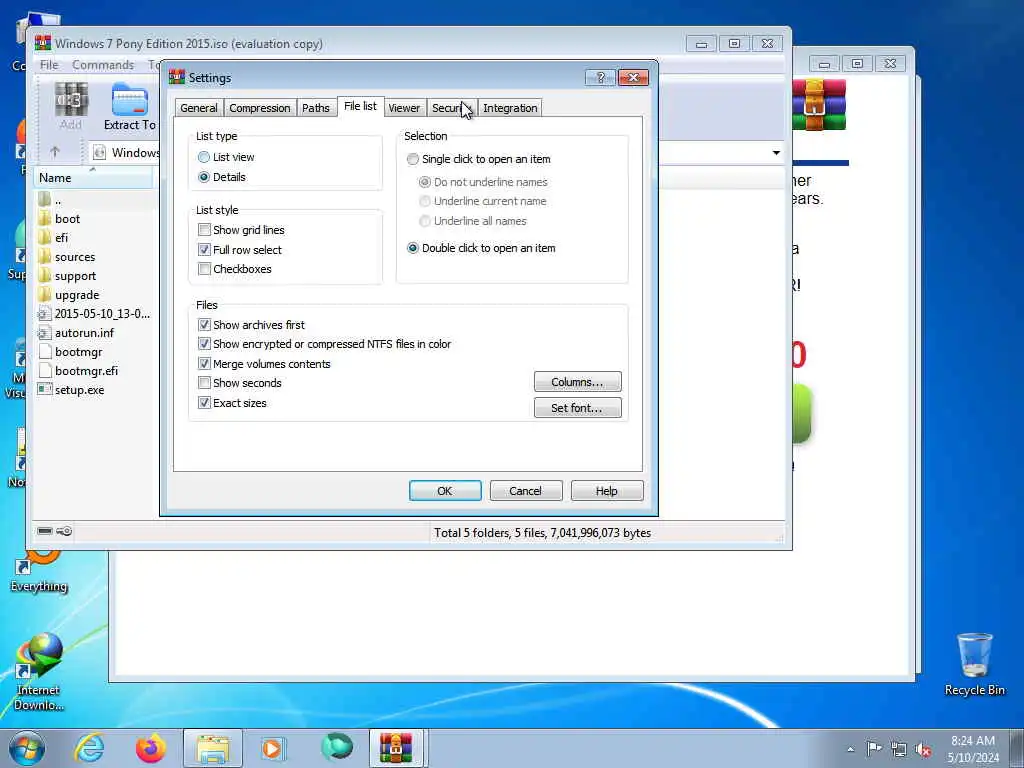Switch to the Integration tab
This screenshot has width=1024, height=768.
(x=510, y=108)
